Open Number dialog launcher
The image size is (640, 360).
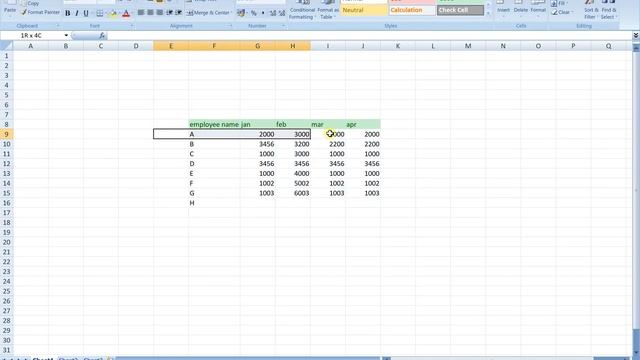[x=284, y=26]
